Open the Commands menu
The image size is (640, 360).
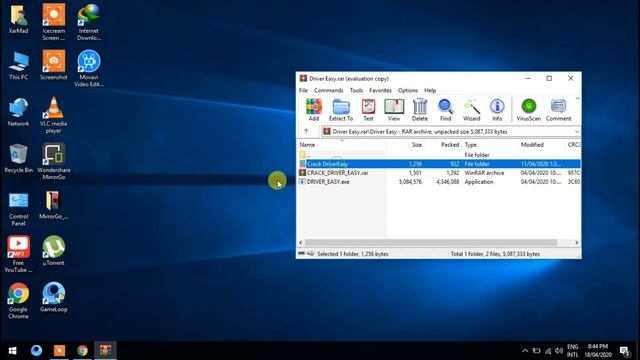[x=329, y=90]
